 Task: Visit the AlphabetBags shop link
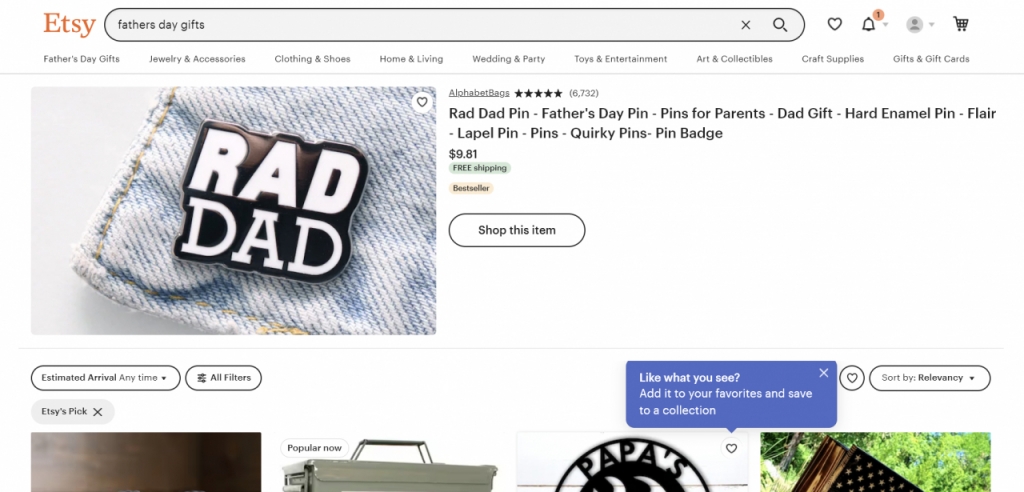[x=479, y=93]
